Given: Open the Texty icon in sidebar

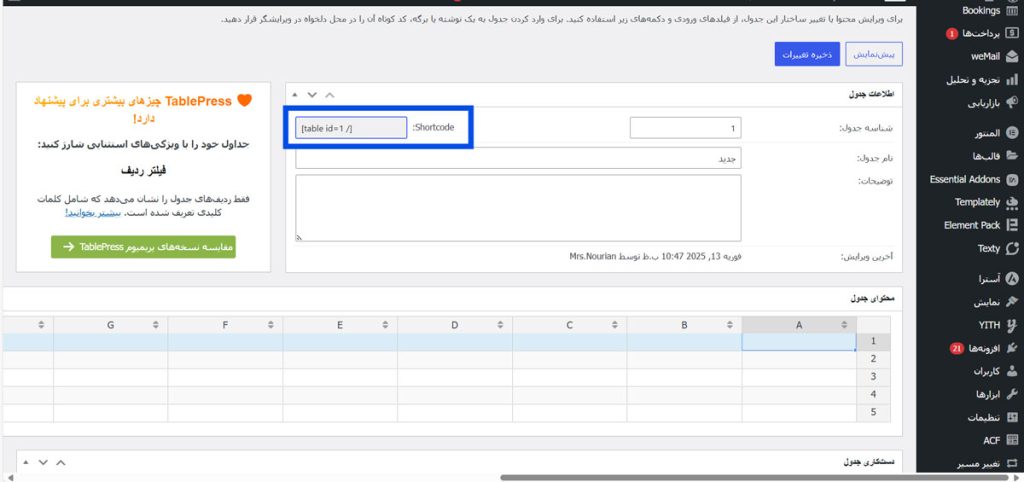Looking at the screenshot, I should (x=1012, y=248).
